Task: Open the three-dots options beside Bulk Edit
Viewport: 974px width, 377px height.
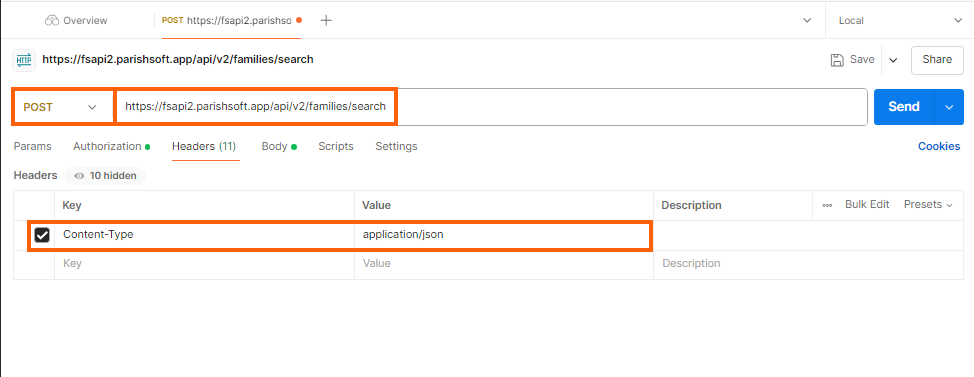Action: coord(827,205)
